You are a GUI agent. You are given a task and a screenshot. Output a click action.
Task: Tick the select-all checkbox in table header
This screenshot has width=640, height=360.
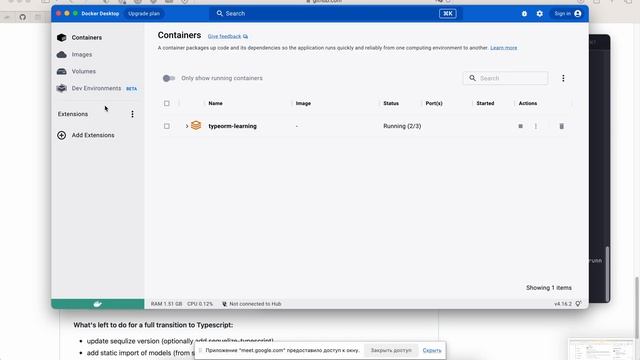point(167,103)
